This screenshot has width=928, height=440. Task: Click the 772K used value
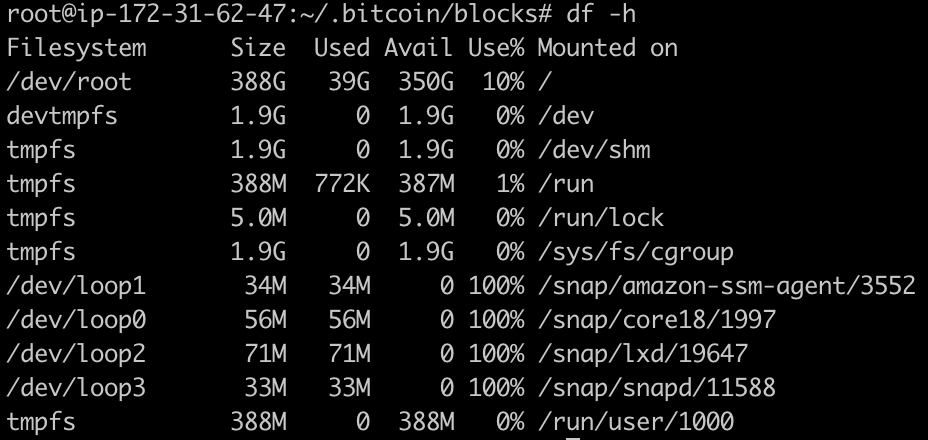point(342,184)
